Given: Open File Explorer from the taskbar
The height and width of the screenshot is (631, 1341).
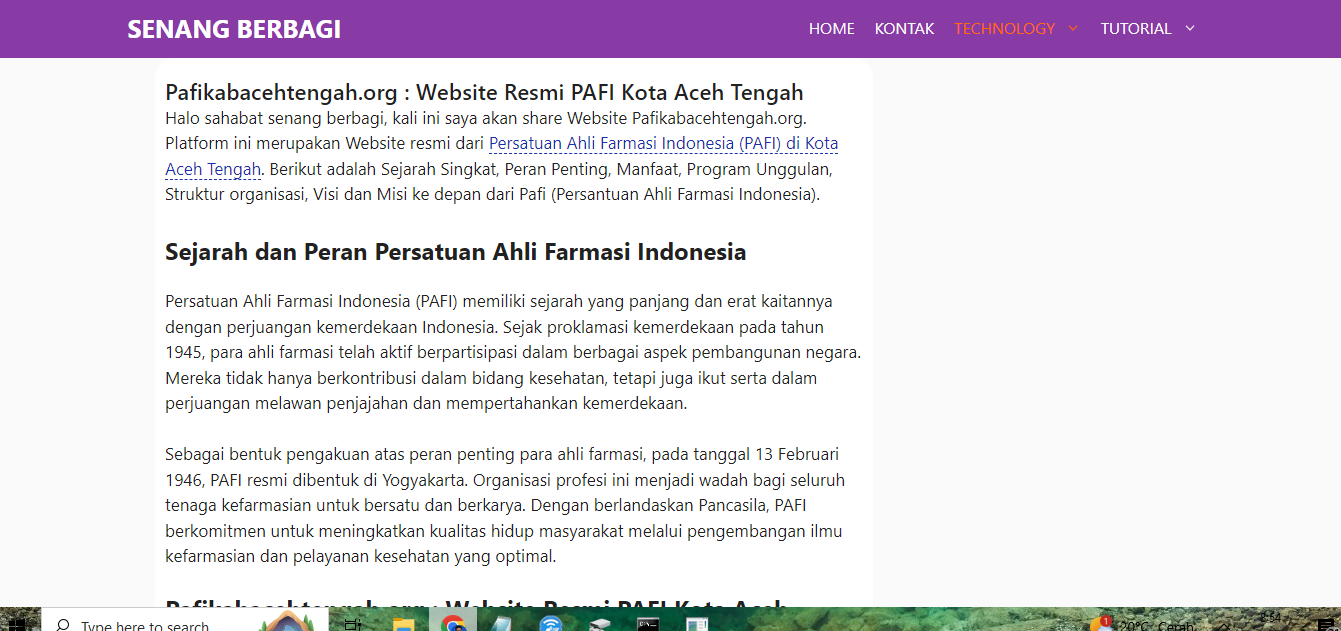Looking at the screenshot, I should click(403, 624).
